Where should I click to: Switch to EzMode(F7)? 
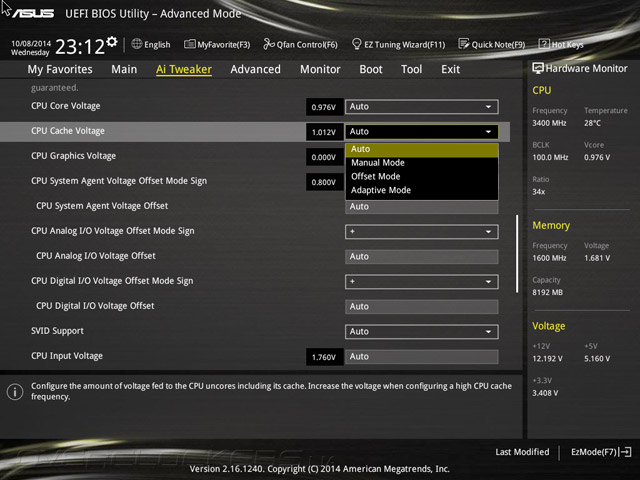click(x=601, y=452)
